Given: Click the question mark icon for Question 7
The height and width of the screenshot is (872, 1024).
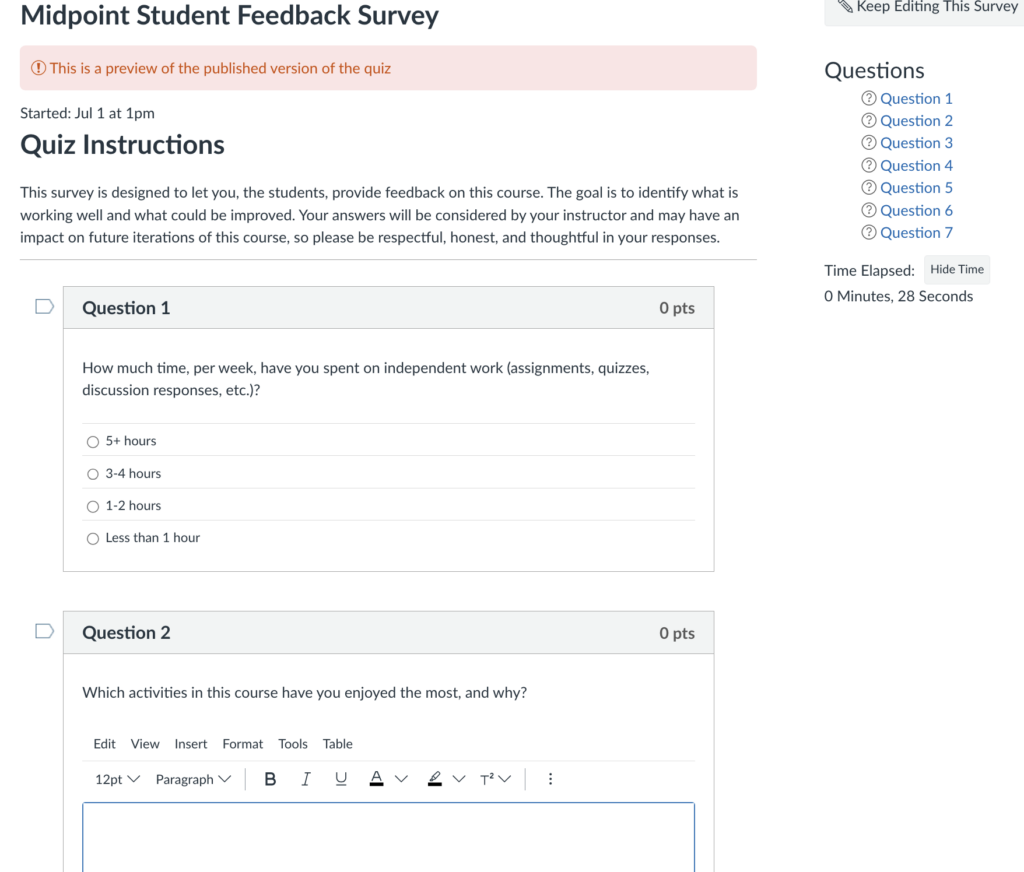Looking at the screenshot, I should 868,233.
